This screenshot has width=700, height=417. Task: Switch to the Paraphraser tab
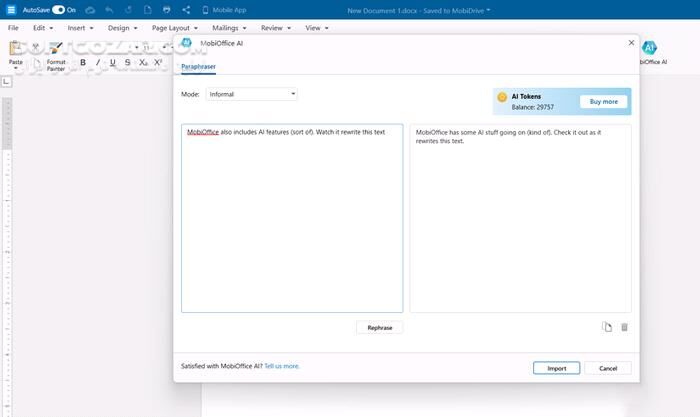(x=198, y=66)
